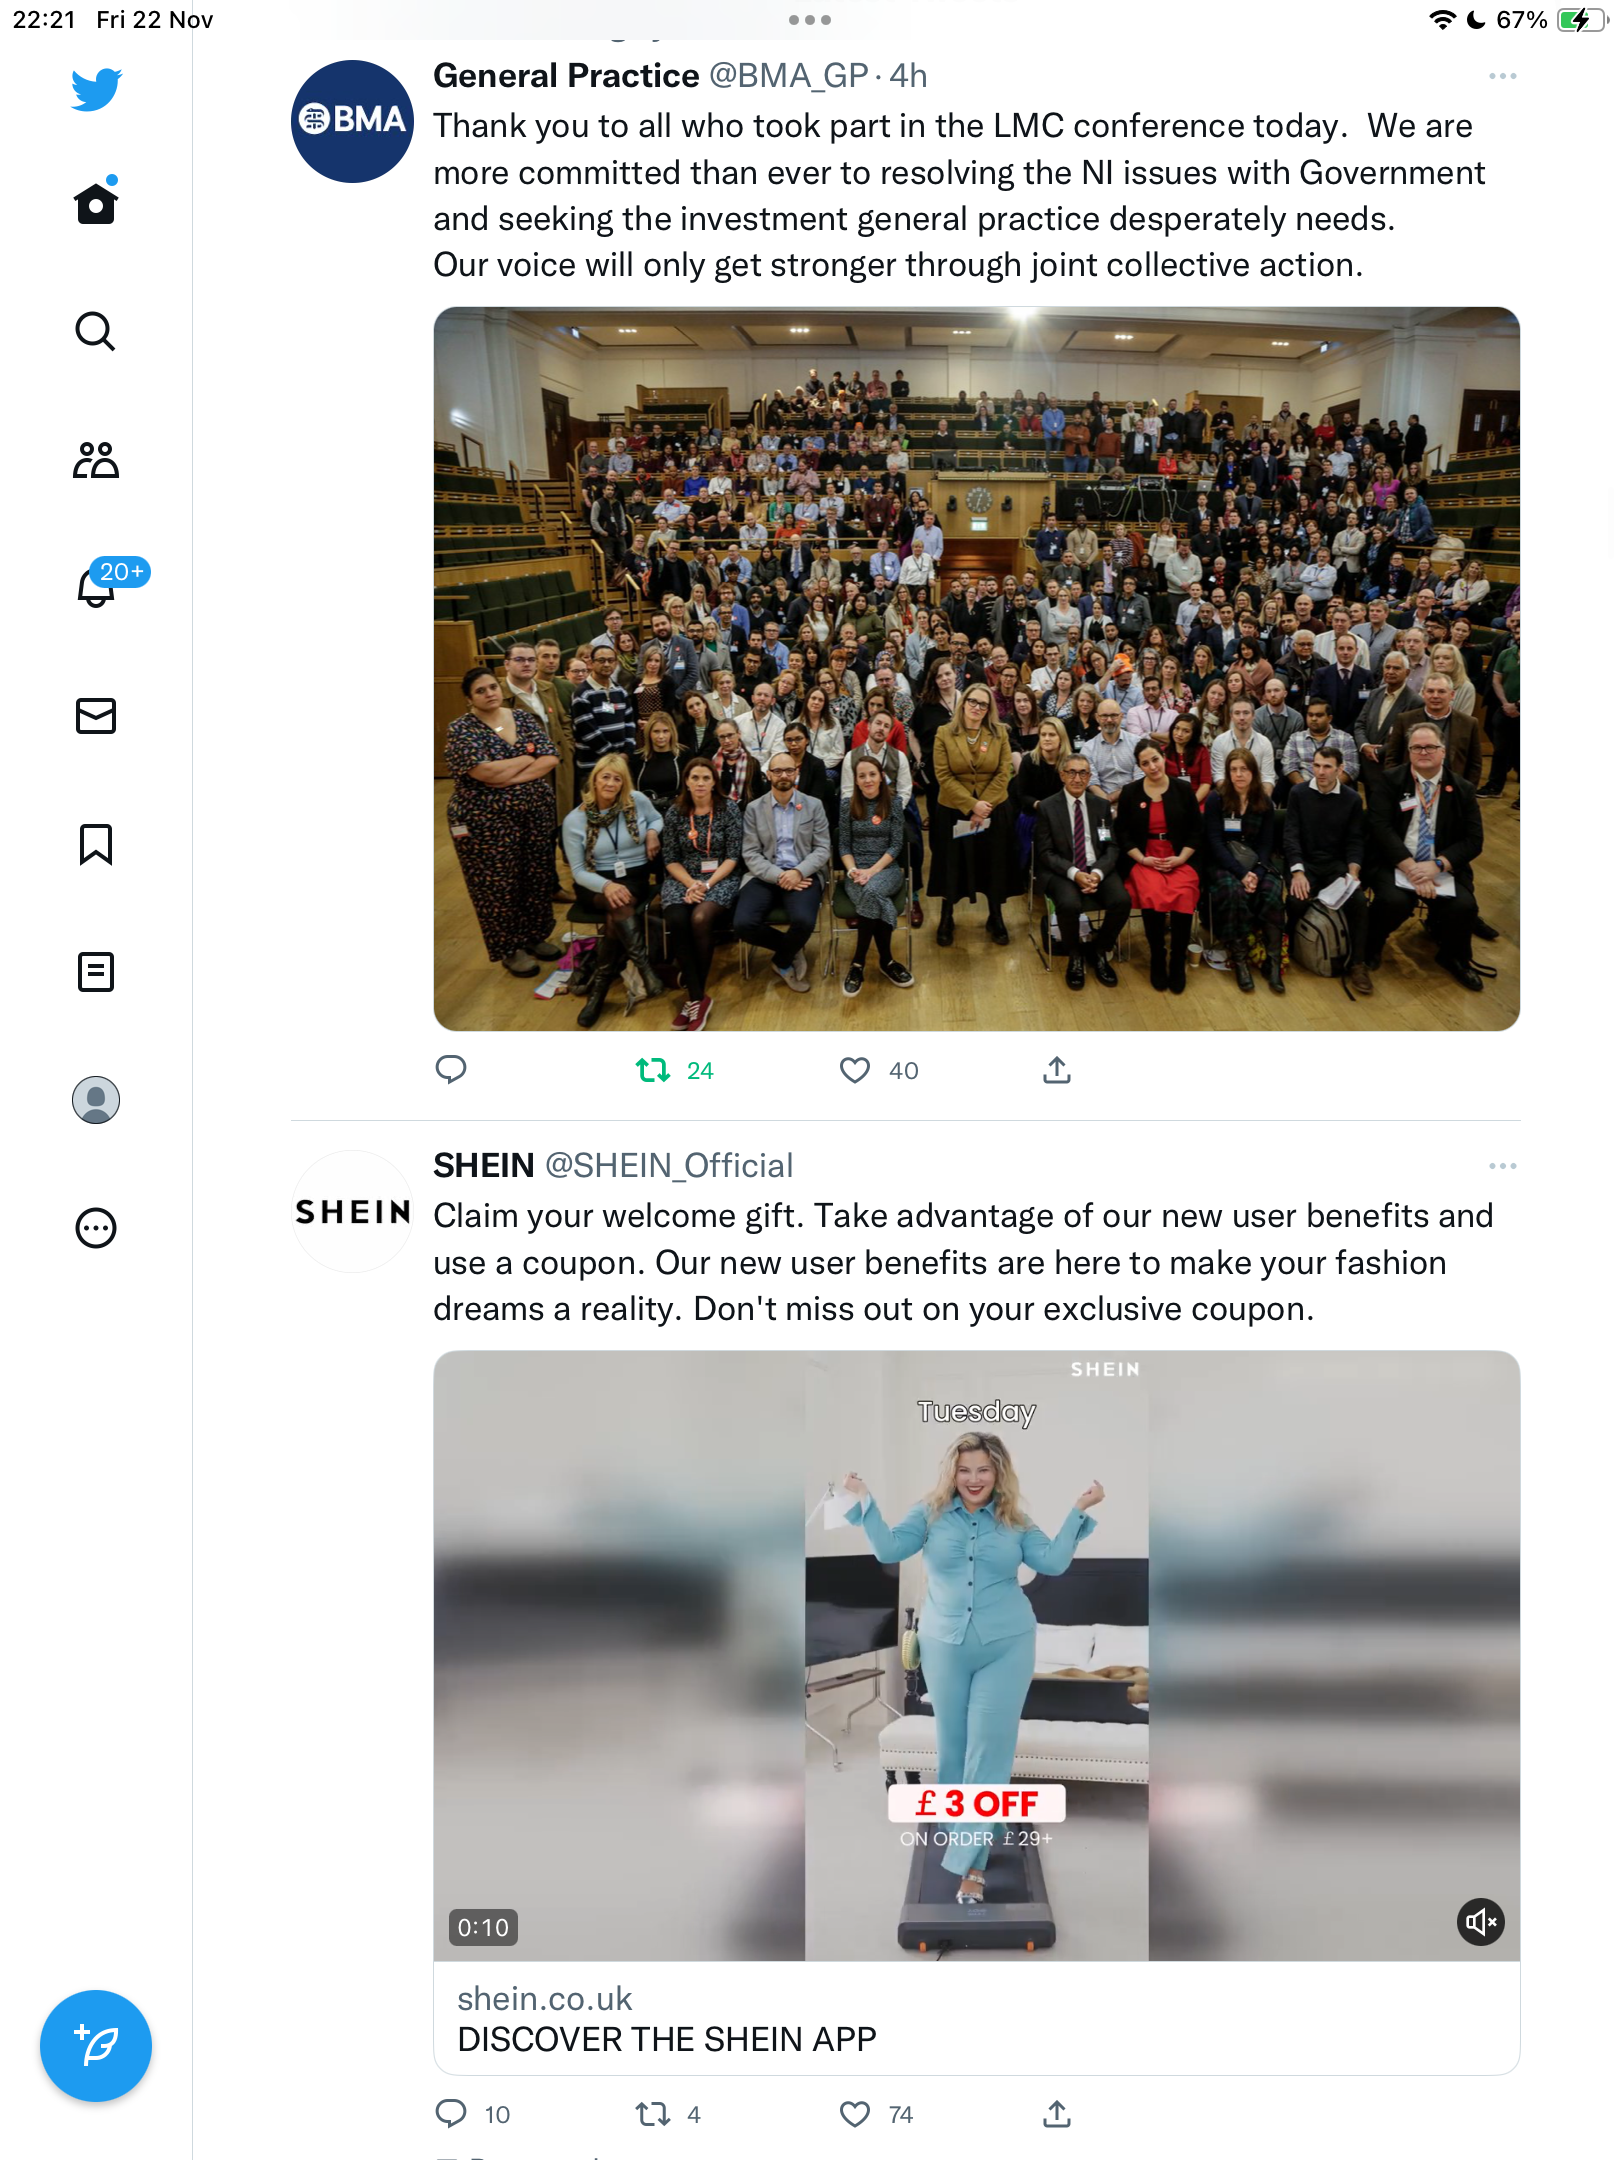Compose a new tweet button

tap(96, 2046)
